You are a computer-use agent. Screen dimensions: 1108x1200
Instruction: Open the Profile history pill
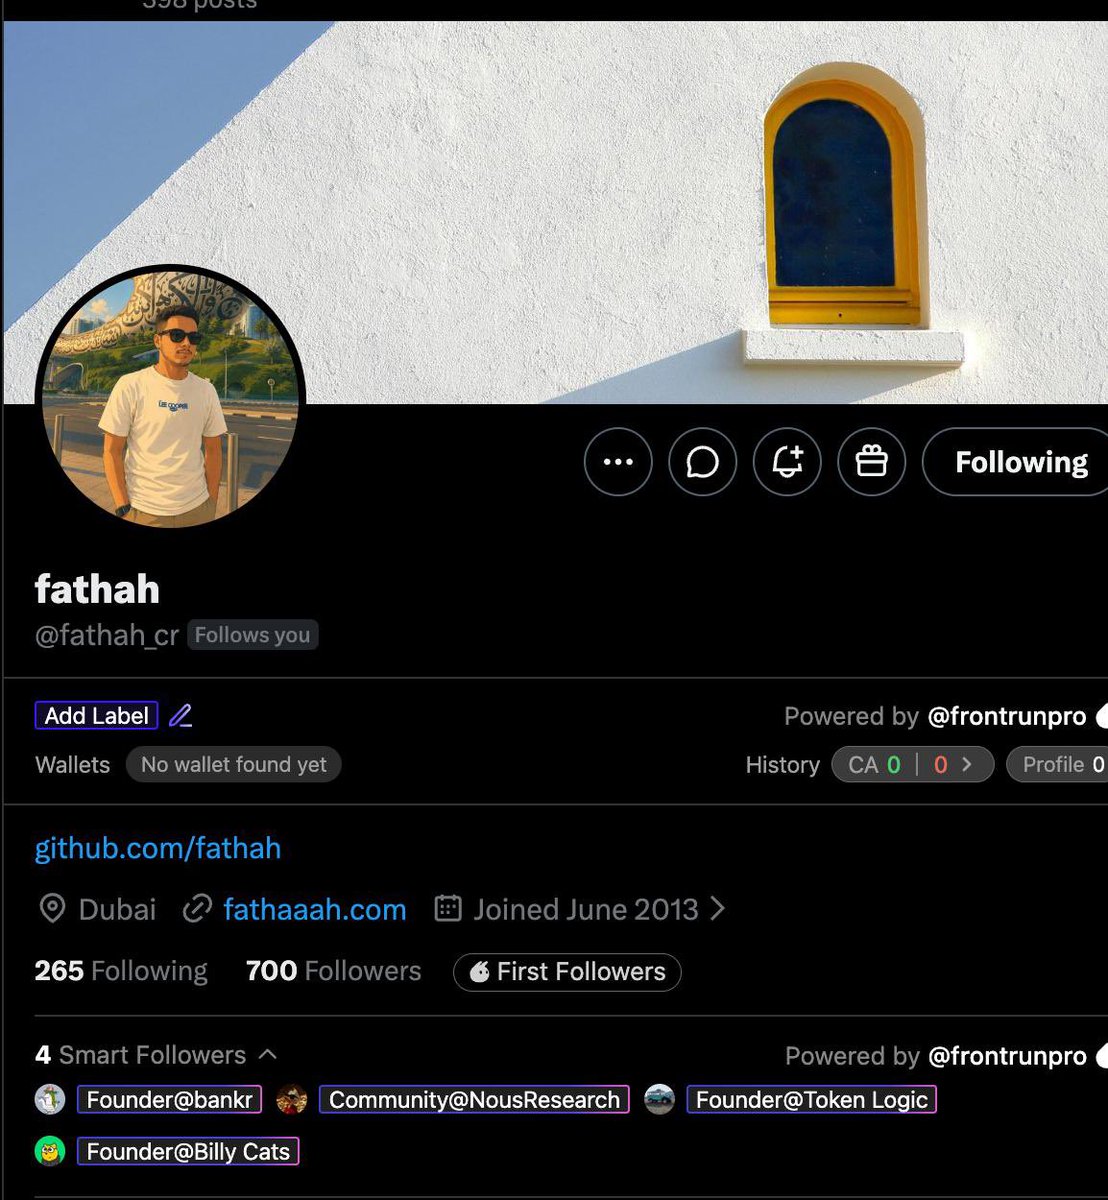(1057, 765)
